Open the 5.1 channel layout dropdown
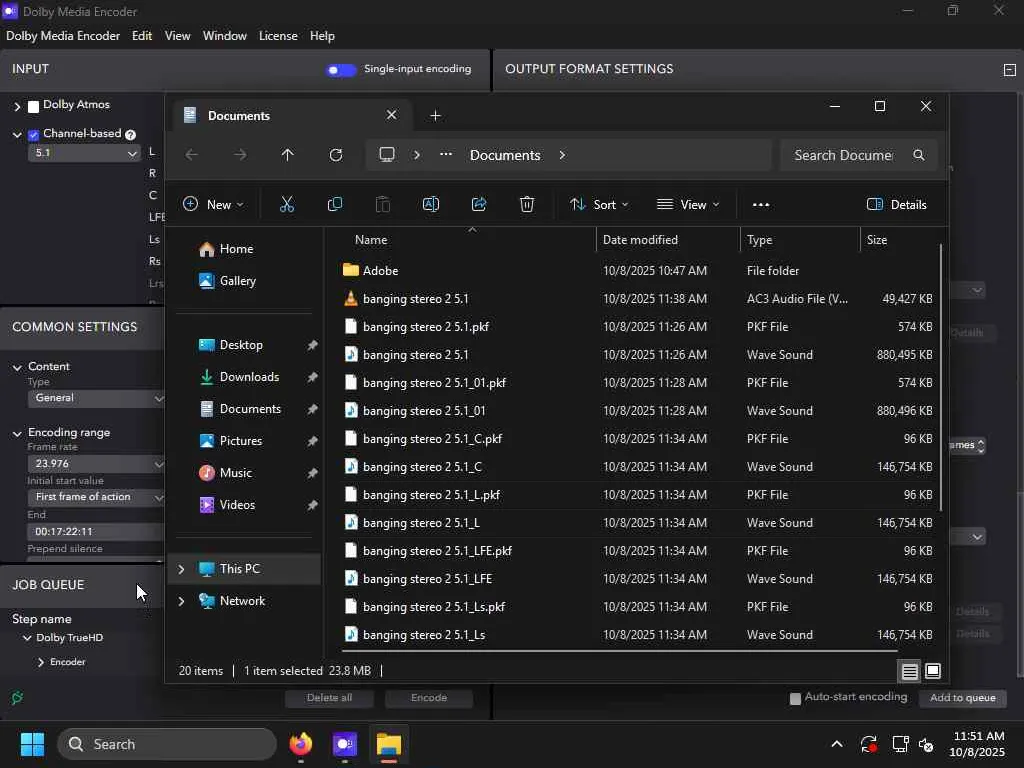1024x768 pixels. coord(84,153)
